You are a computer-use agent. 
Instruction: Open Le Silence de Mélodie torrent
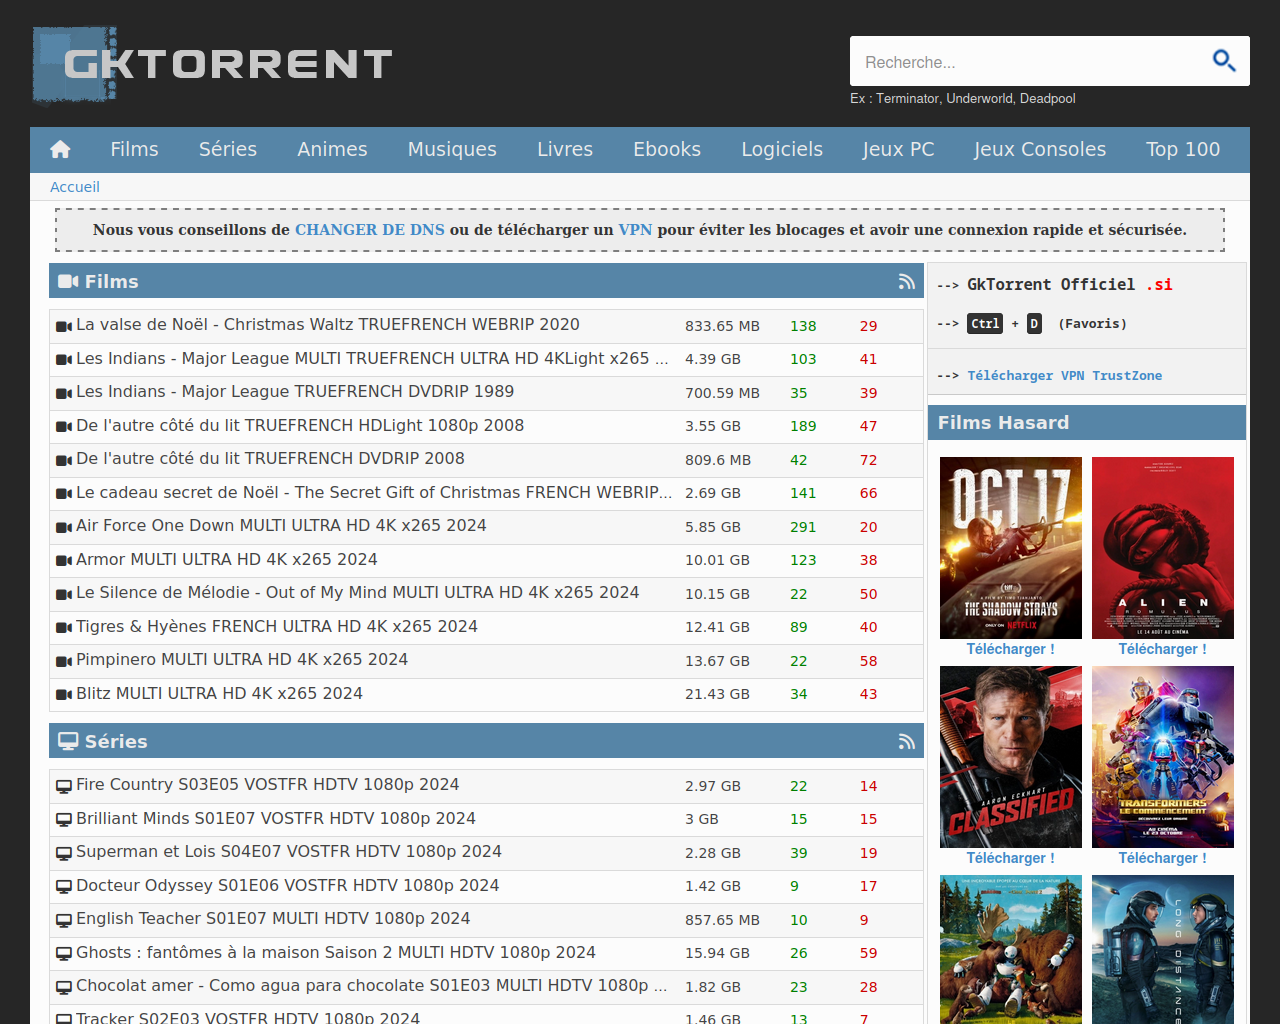coord(357,593)
